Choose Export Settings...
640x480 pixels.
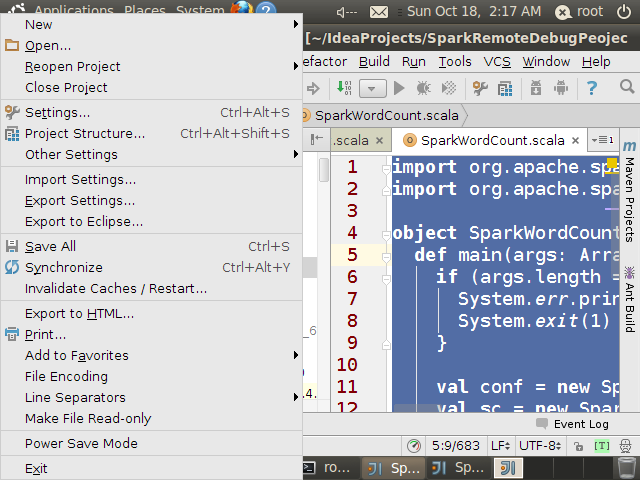151,200
